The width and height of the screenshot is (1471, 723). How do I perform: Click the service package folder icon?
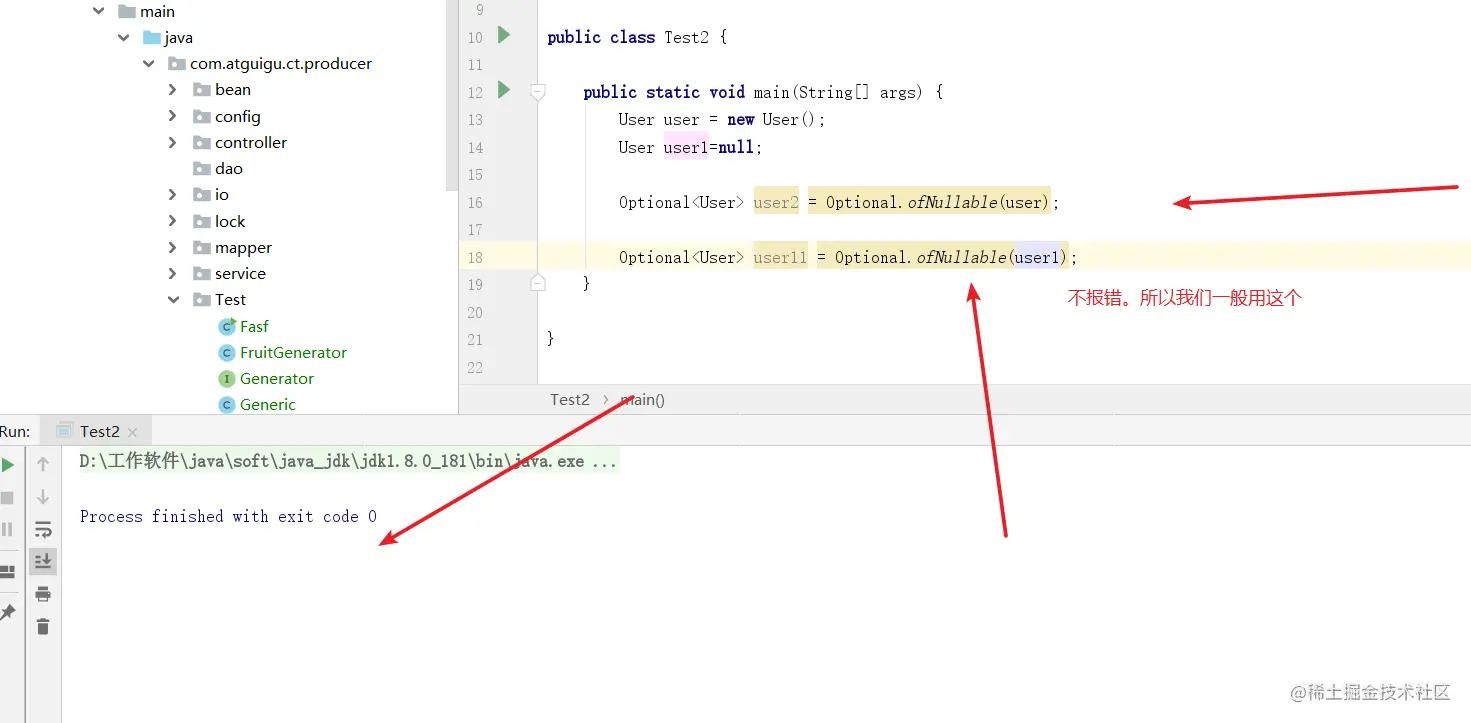(201, 273)
